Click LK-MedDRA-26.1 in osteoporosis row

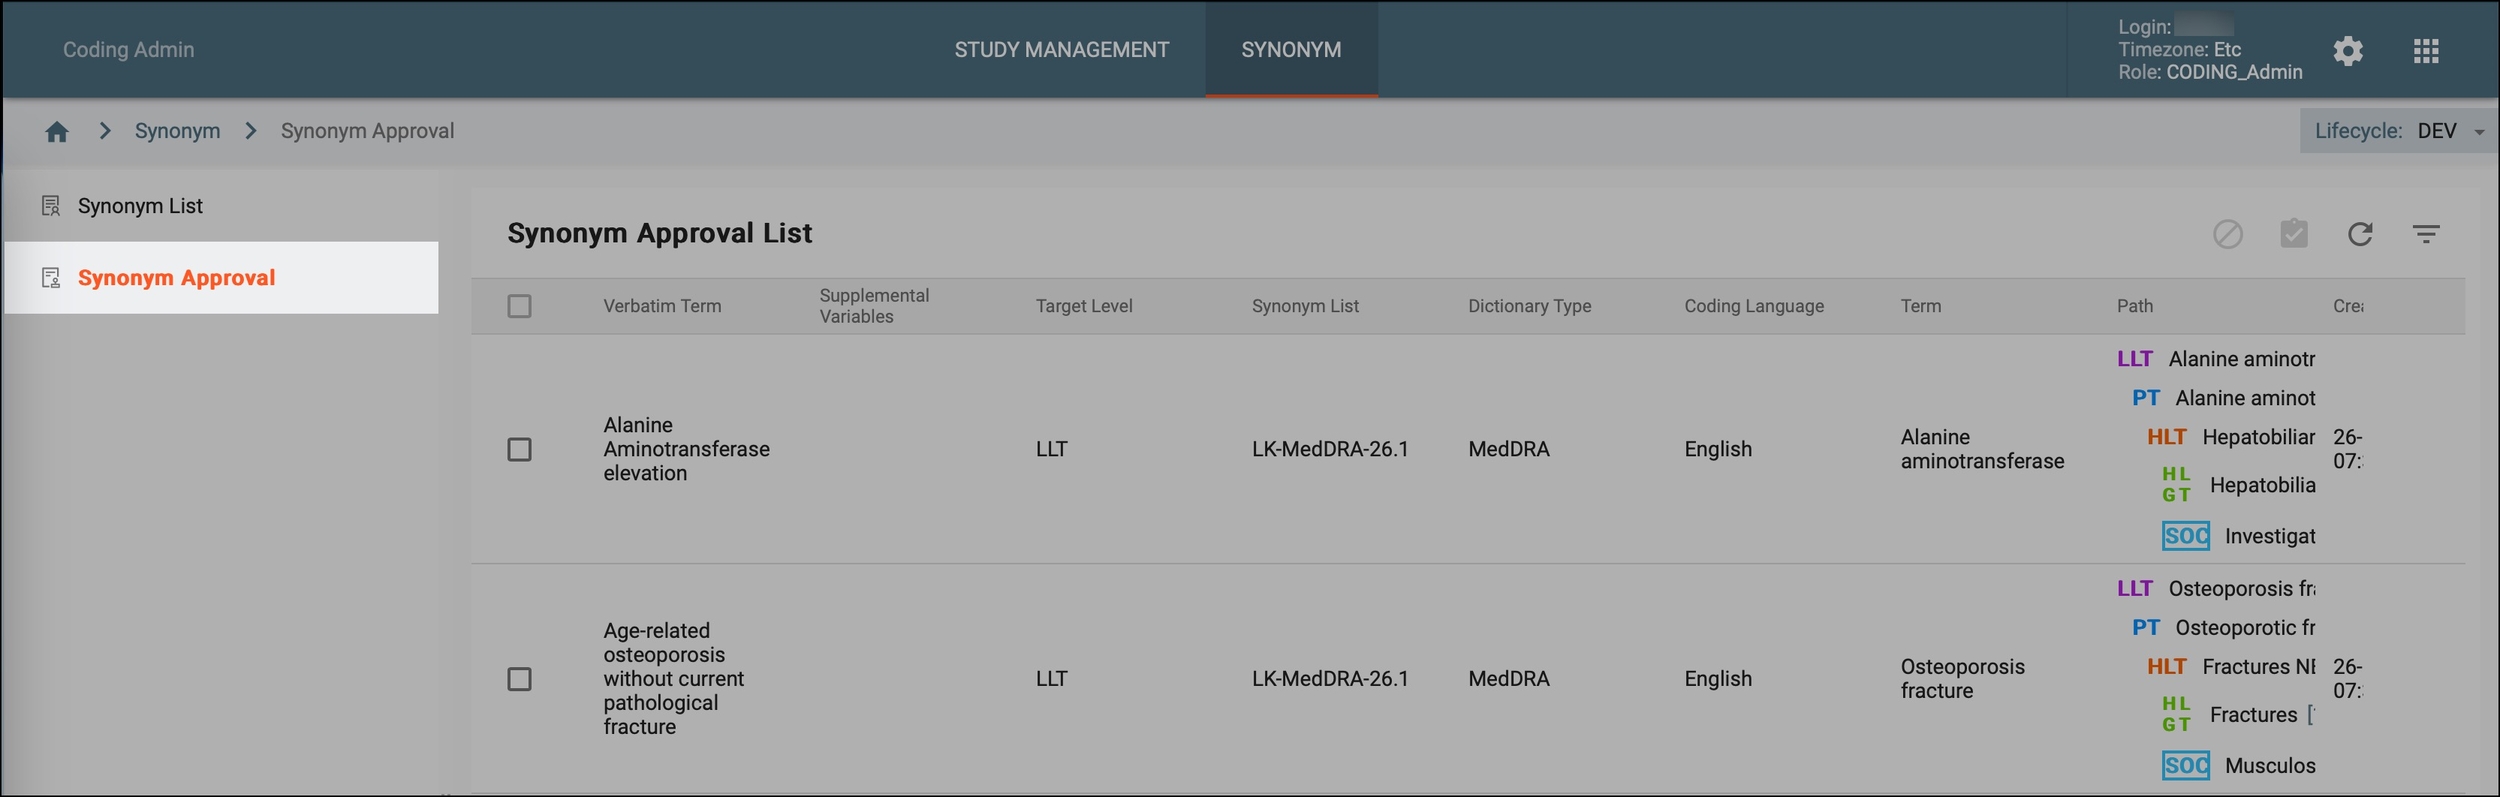click(1330, 679)
